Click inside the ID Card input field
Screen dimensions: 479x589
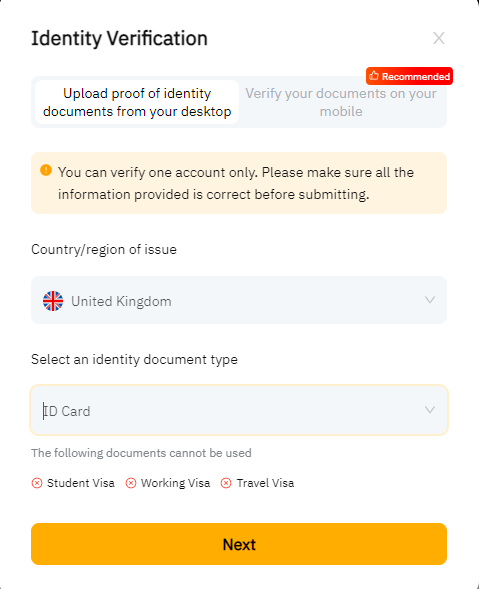click(x=239, y=410)
